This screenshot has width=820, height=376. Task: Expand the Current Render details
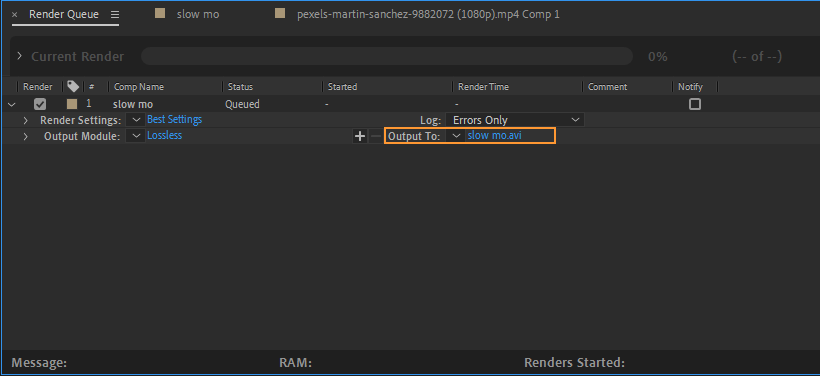pos(19,56)
